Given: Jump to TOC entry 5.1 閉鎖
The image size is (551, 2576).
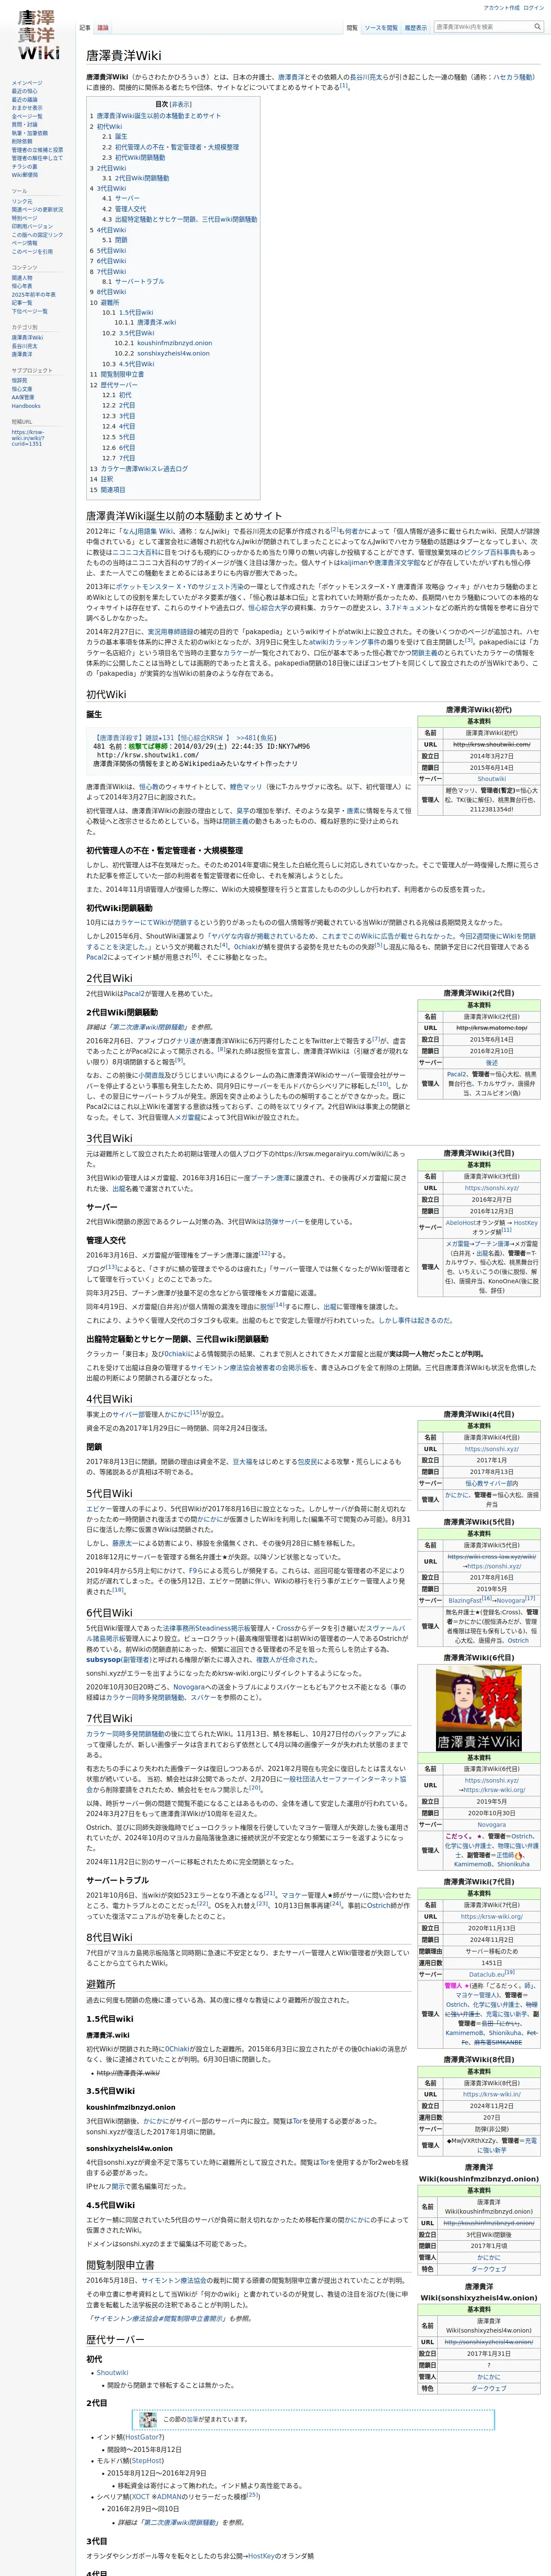Looking at the screenshot, I should click(x=114, y=240).
